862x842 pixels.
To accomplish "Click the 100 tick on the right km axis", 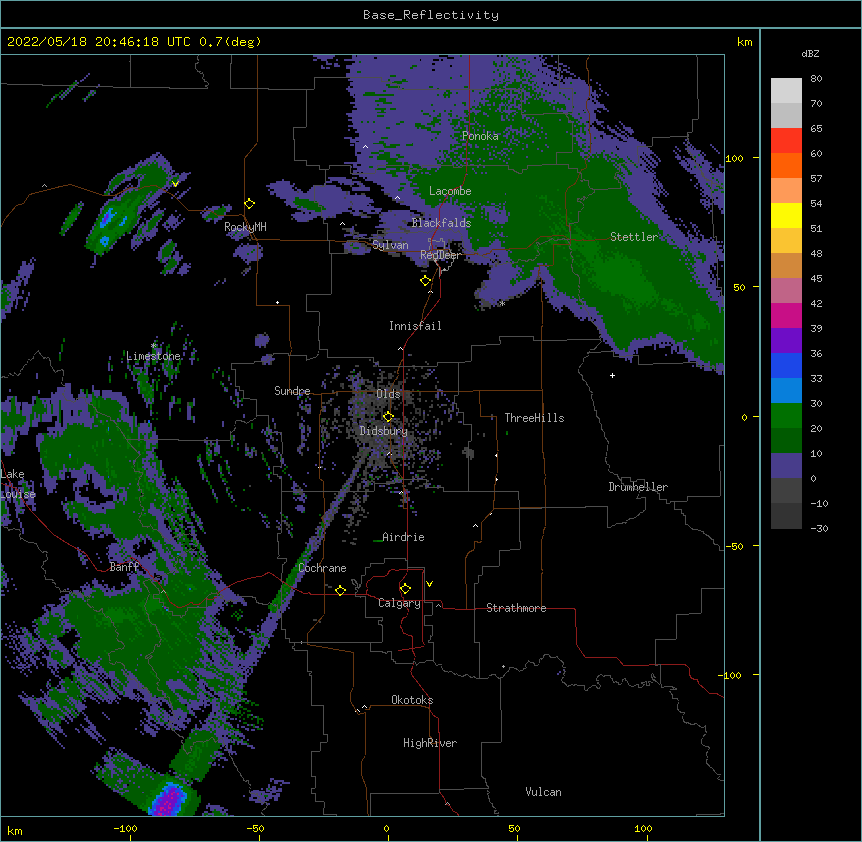I will [734, 158].
